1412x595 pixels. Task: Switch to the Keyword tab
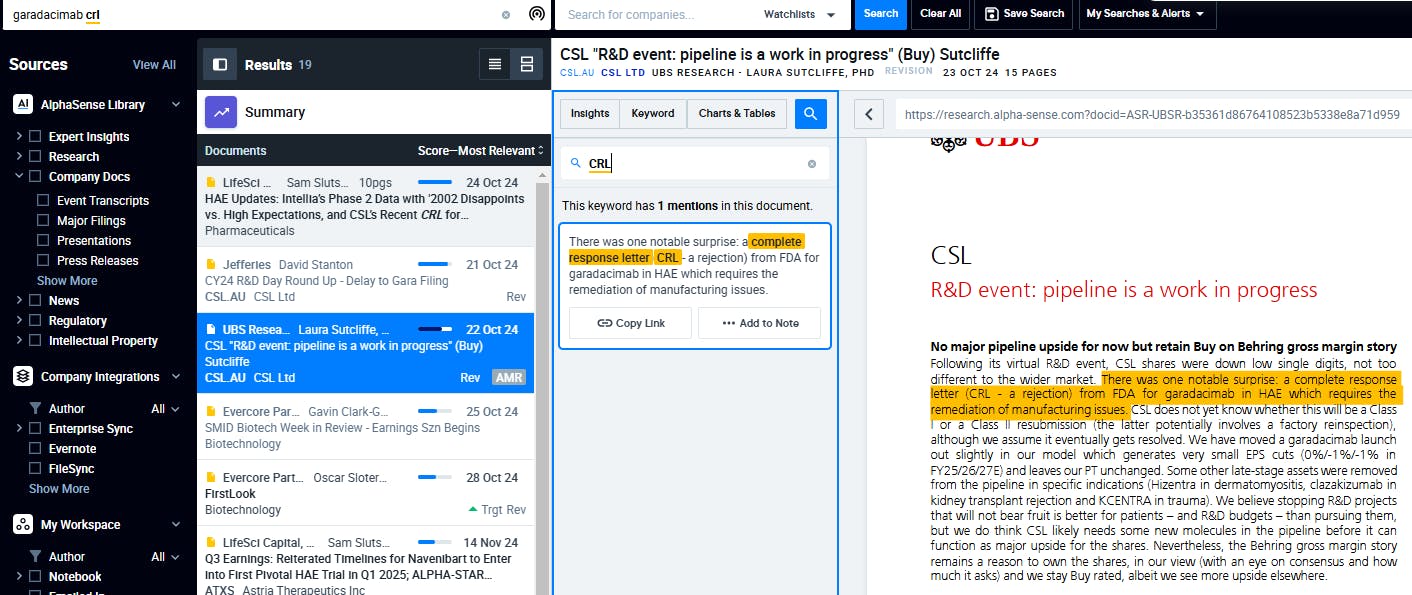coord(653,114)
